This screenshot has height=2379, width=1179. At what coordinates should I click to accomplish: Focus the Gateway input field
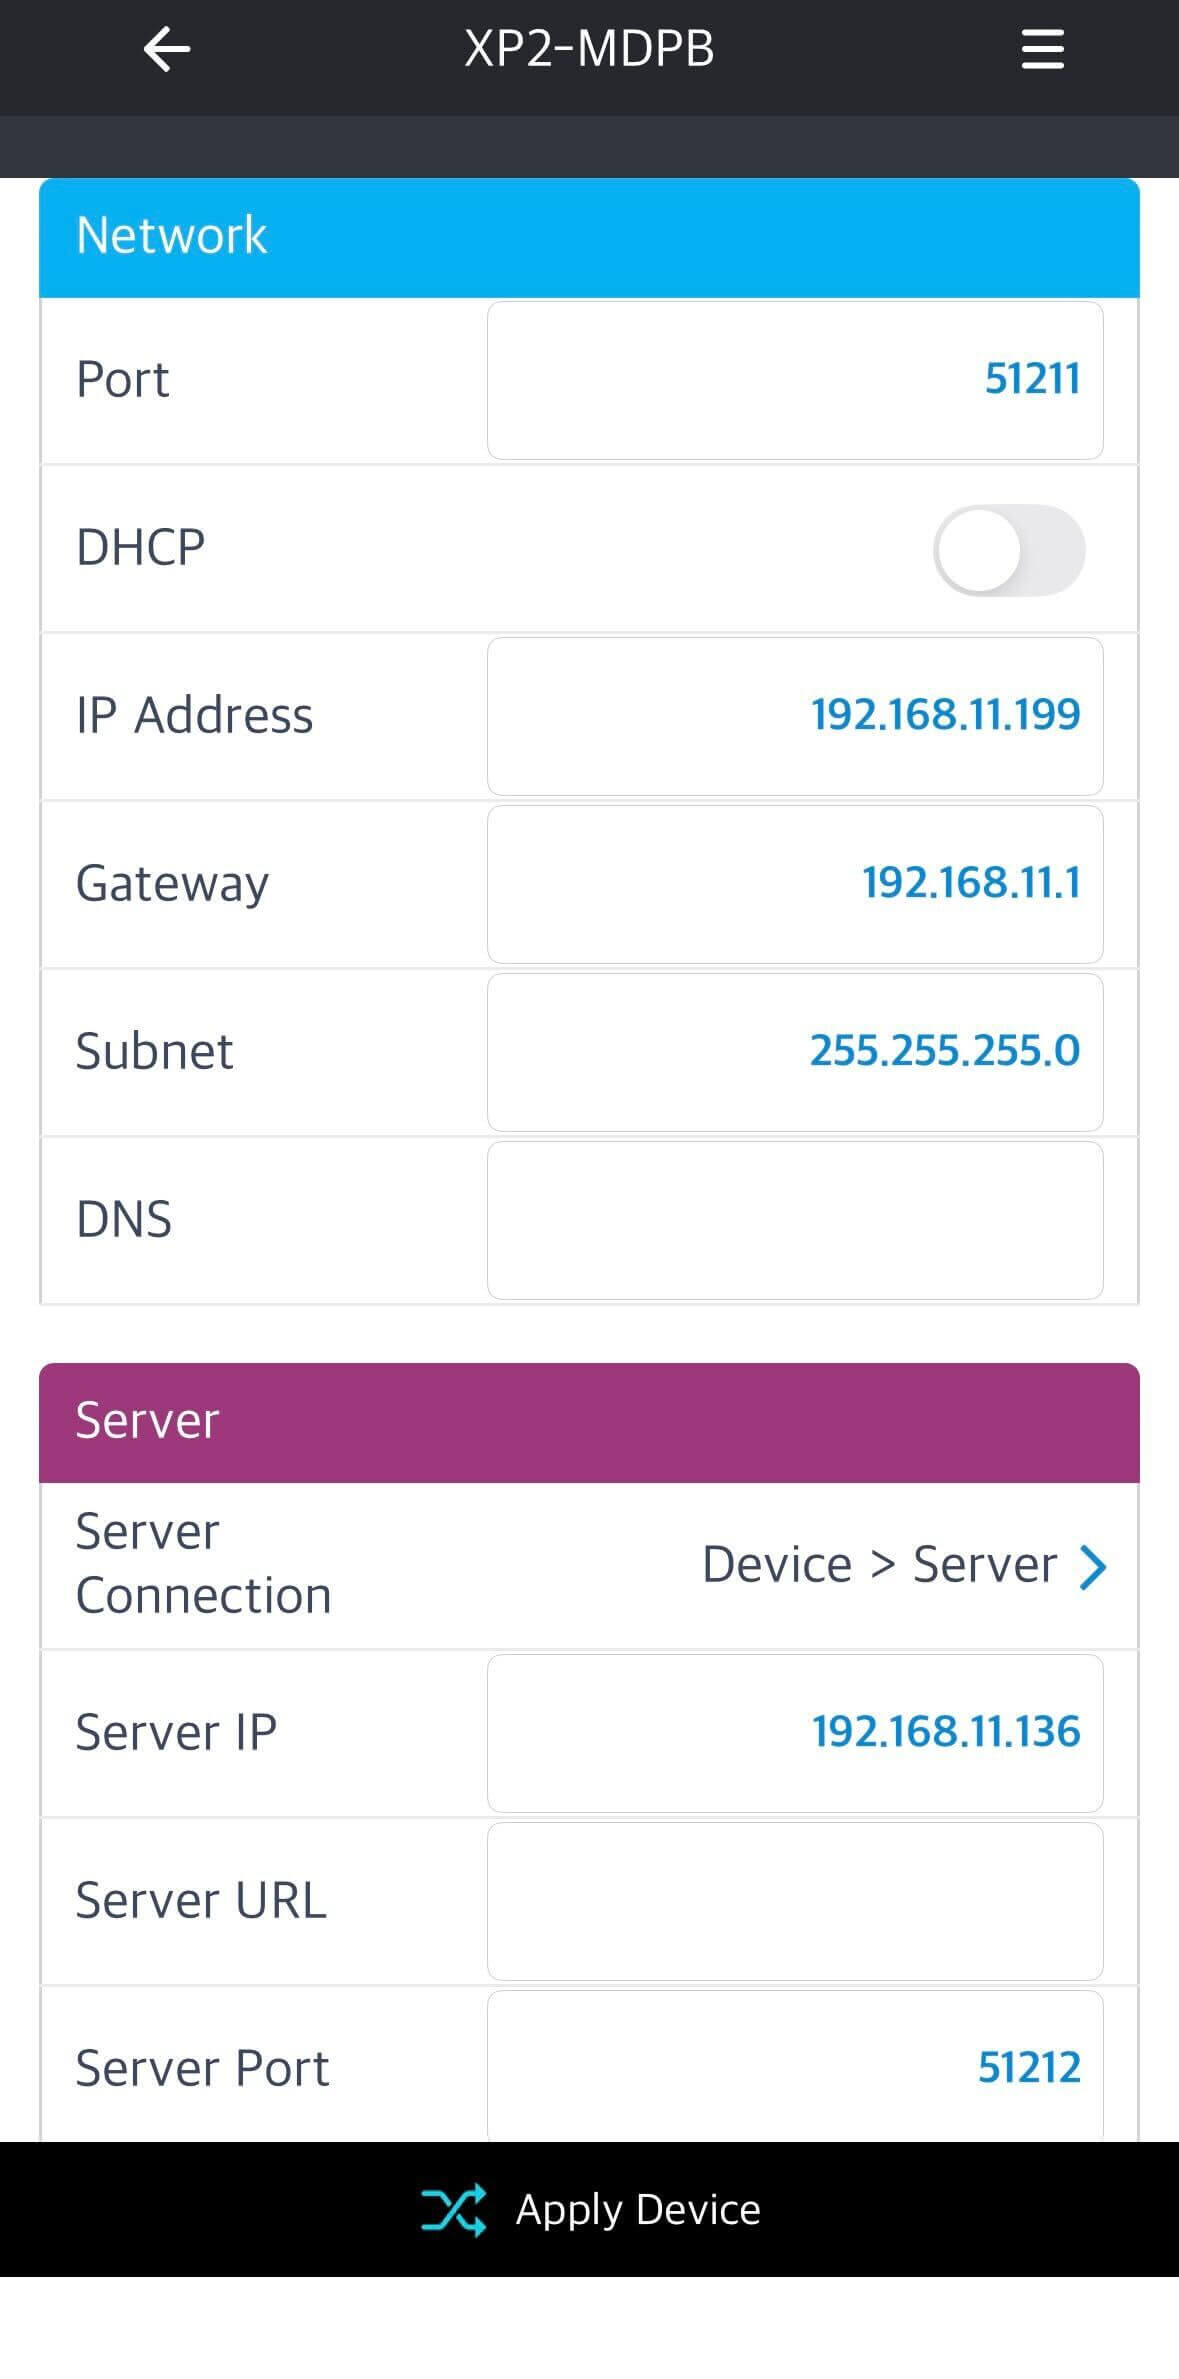pyautogui.click(x=795, y=884)
